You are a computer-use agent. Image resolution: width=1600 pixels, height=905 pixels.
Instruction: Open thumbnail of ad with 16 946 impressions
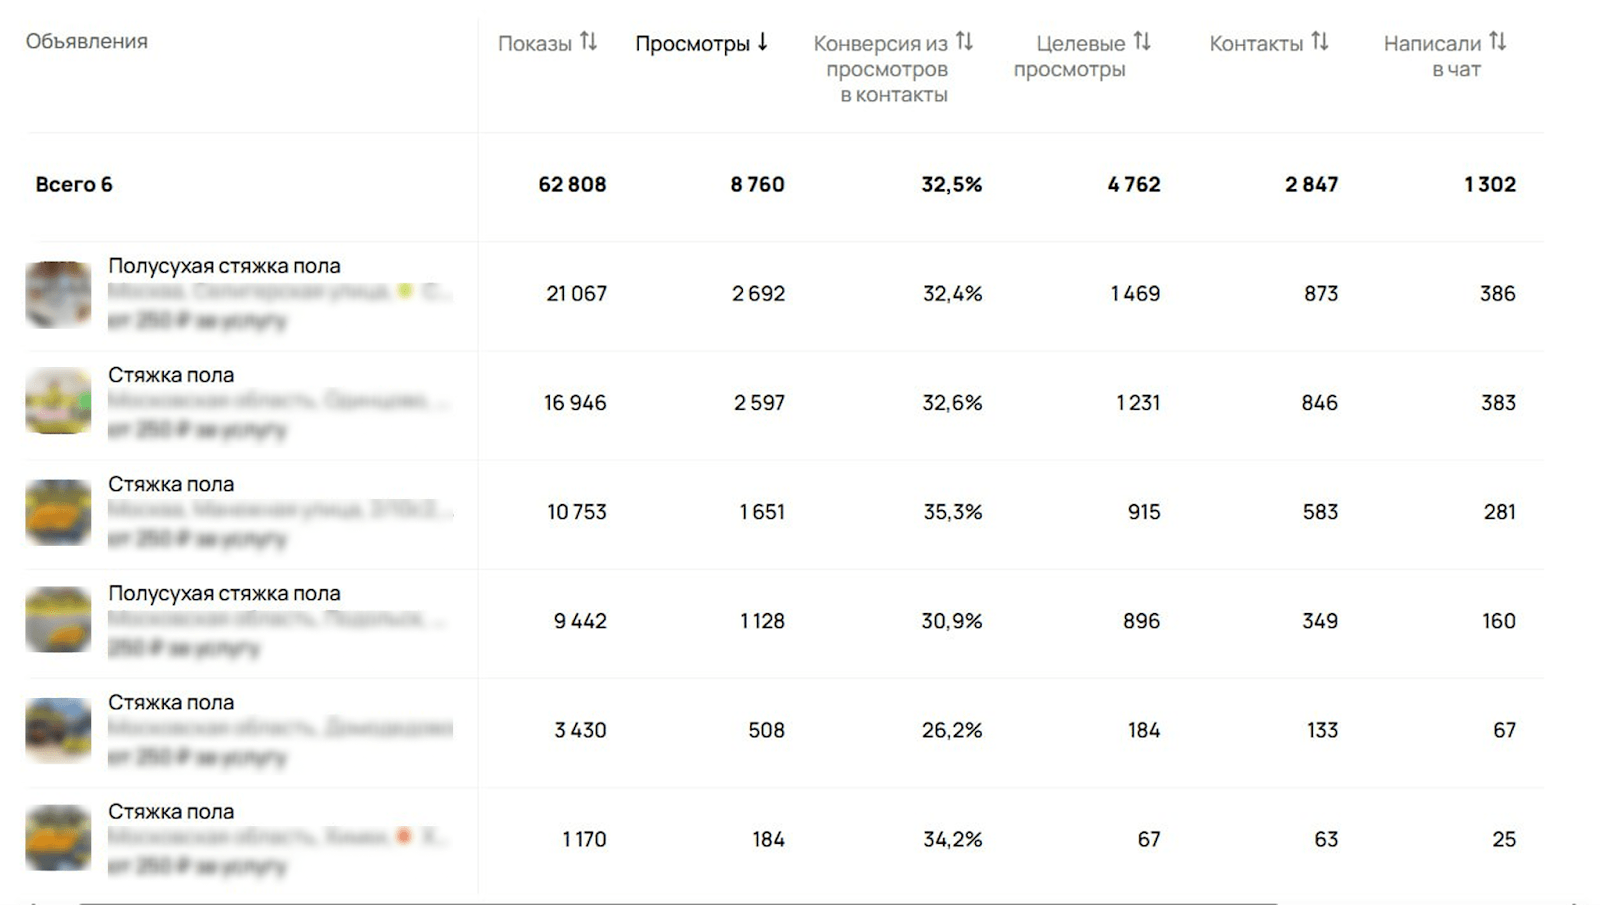(58, 402)
